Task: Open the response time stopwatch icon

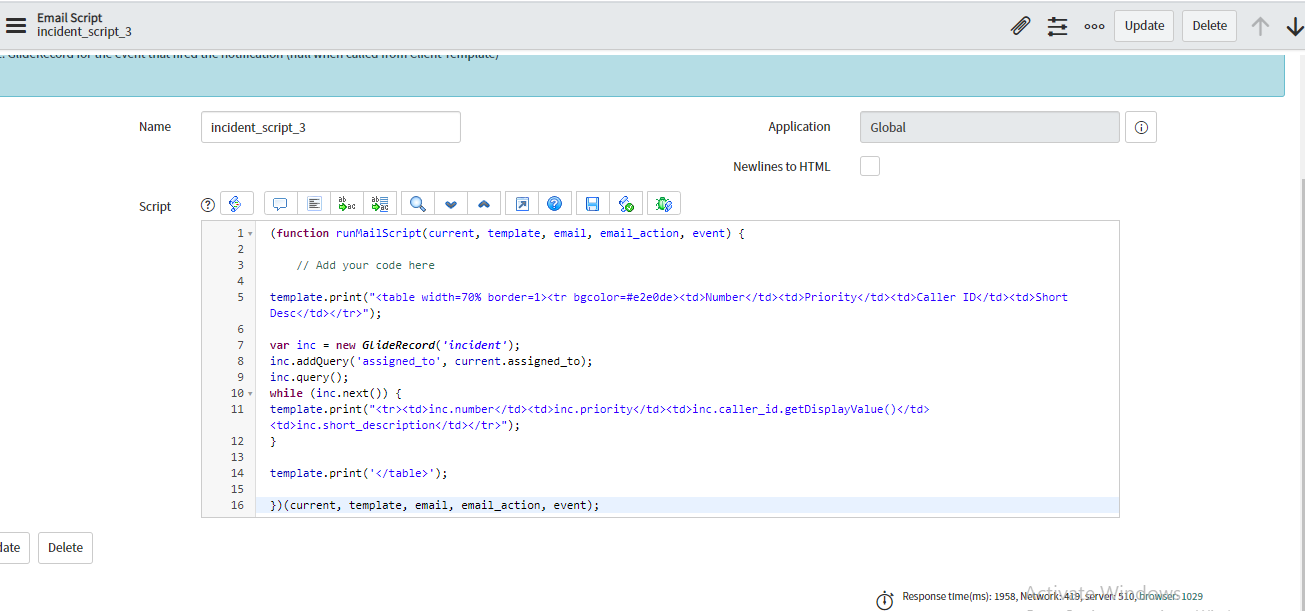Action: pyautogui.click(x=885, y=600)
